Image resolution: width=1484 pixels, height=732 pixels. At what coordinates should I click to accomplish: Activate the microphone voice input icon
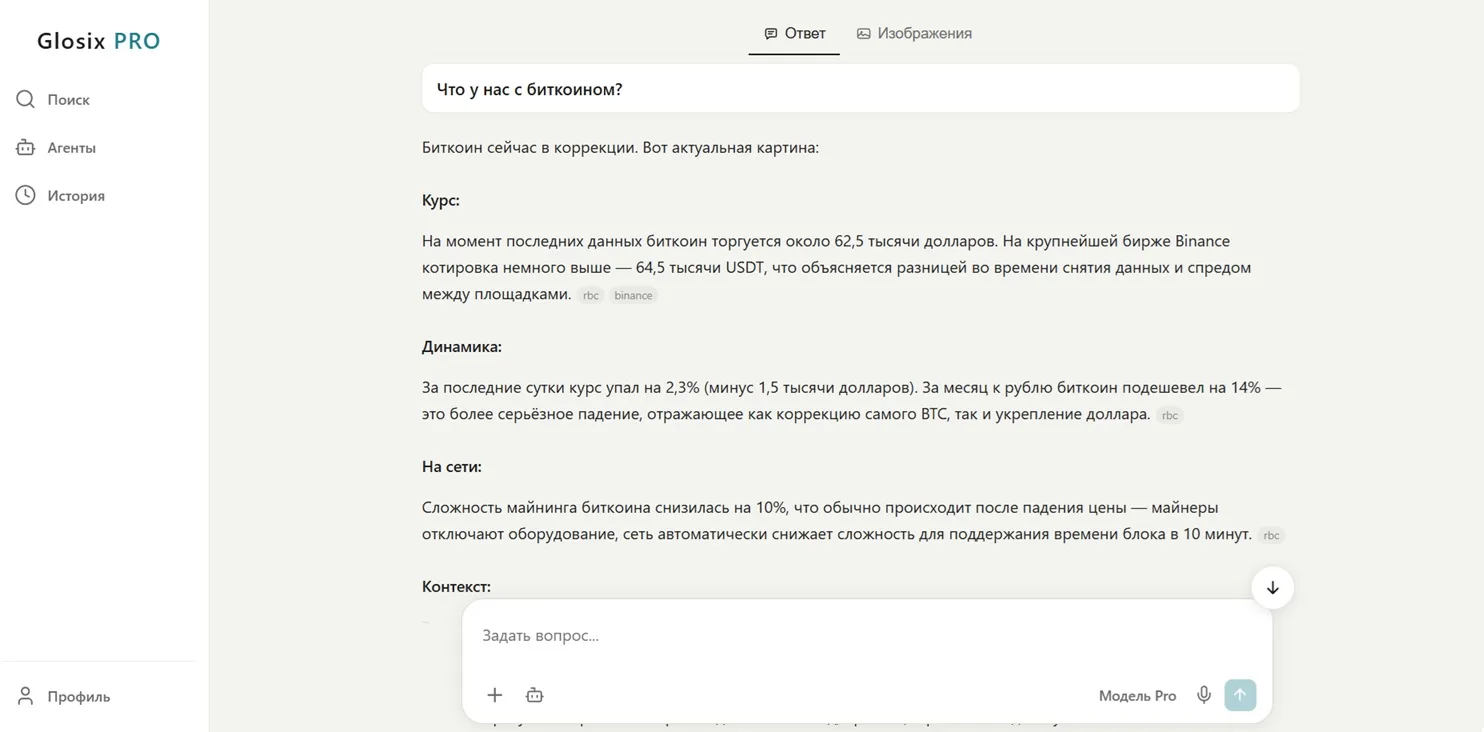click(x=1204, y=695)
